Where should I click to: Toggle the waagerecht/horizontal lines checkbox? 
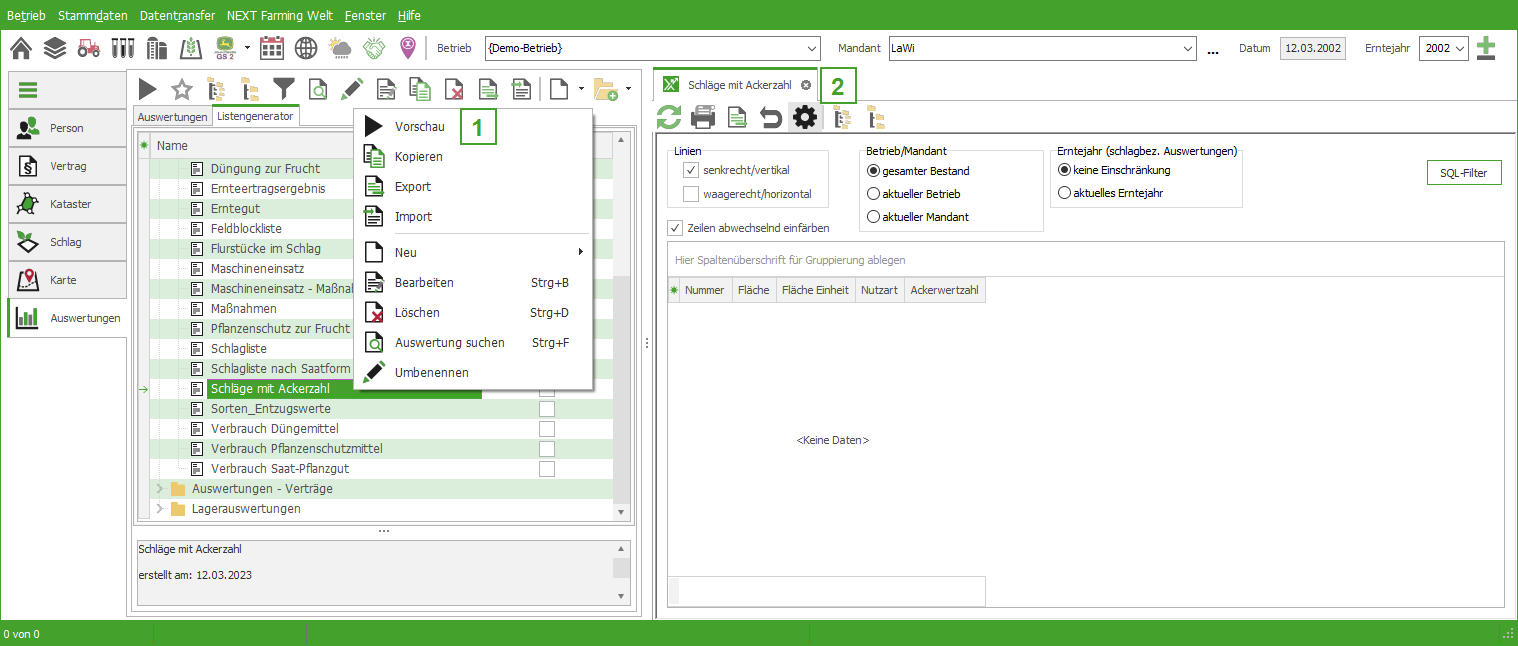[x=691, y=194]
